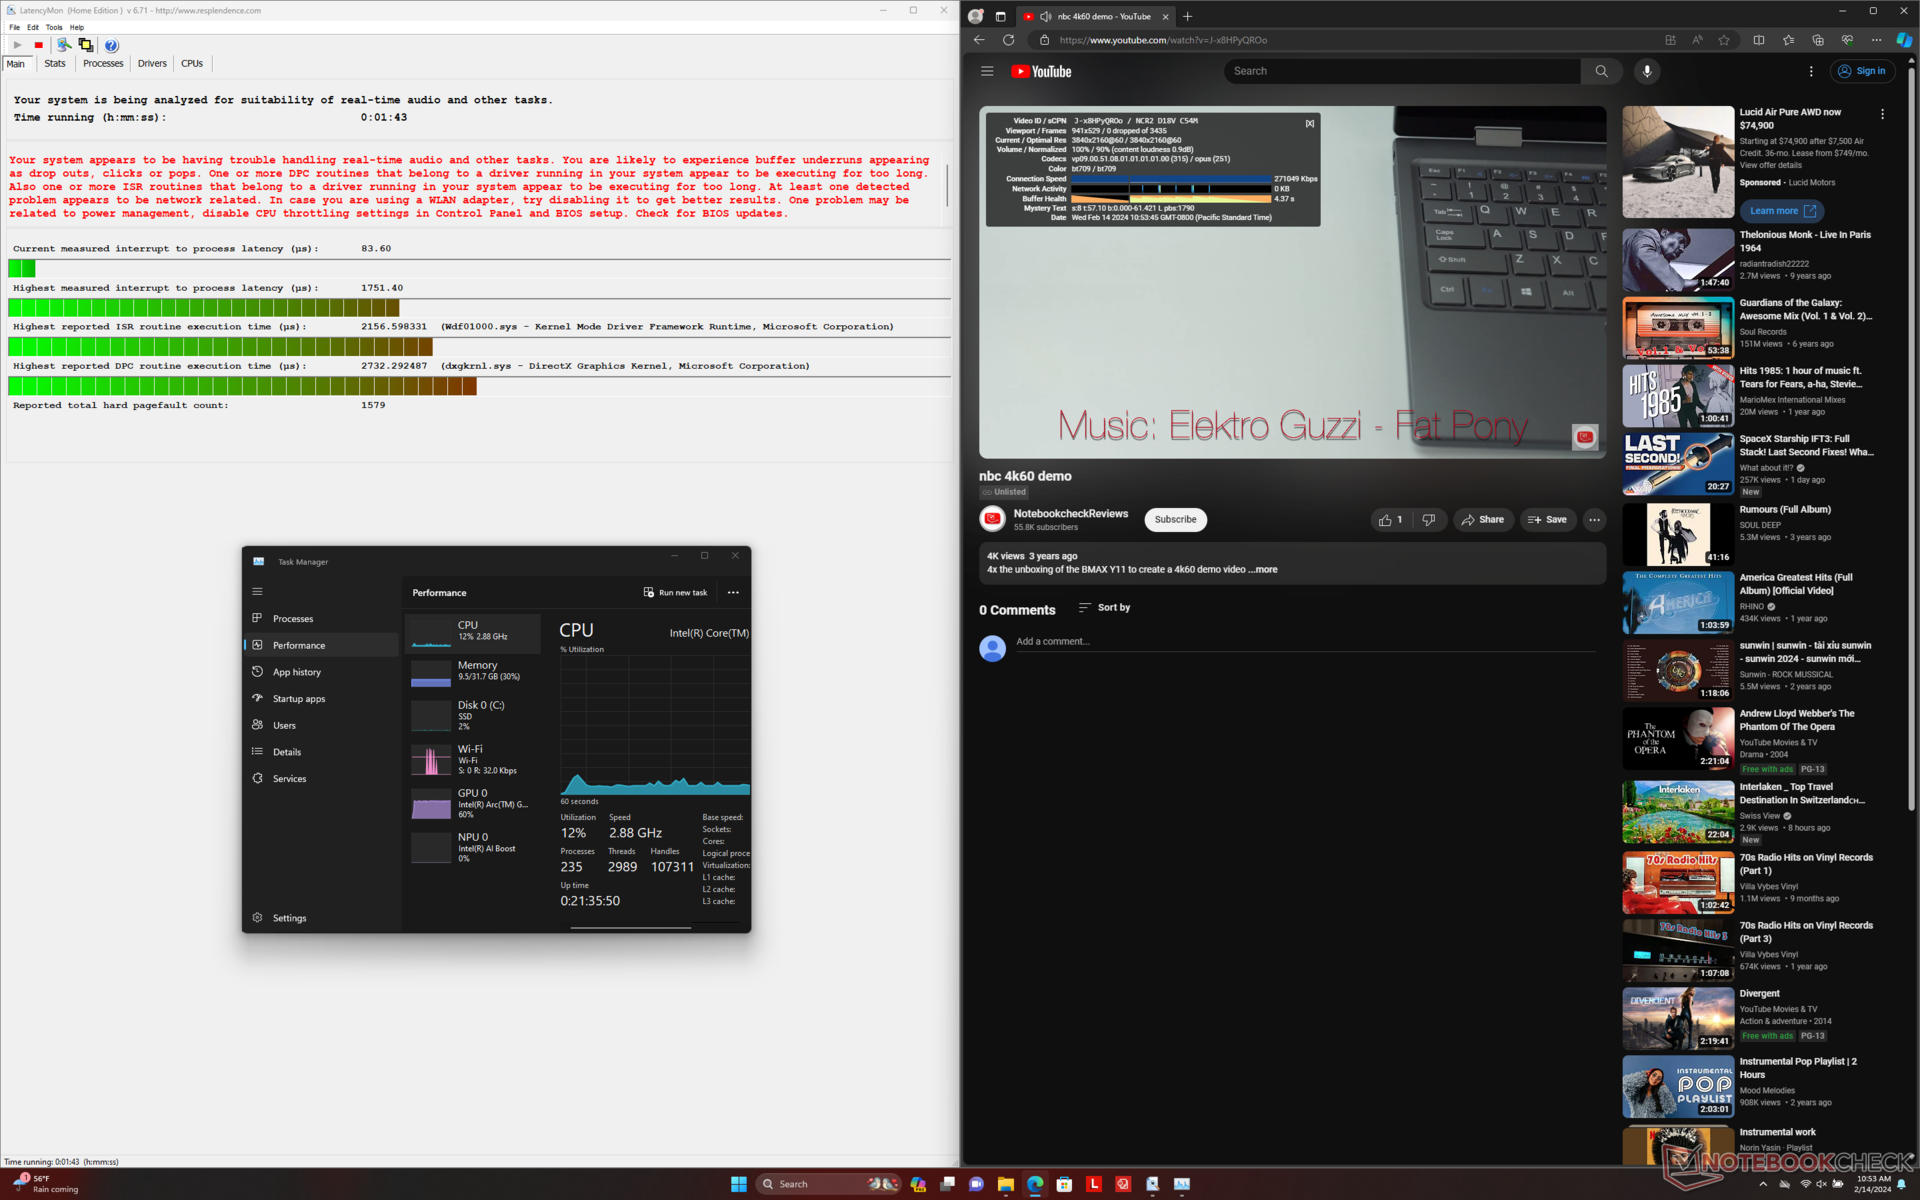Open Task Manager Settings
The image size is (1920, 1200).
321,918
